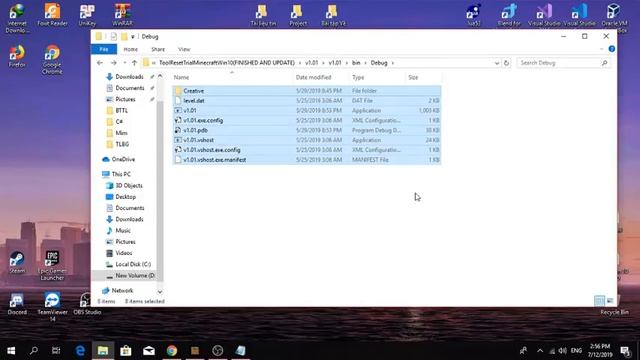Open the File tab
Viewport: 640px width, 360px height.
(x=104, y=49)
